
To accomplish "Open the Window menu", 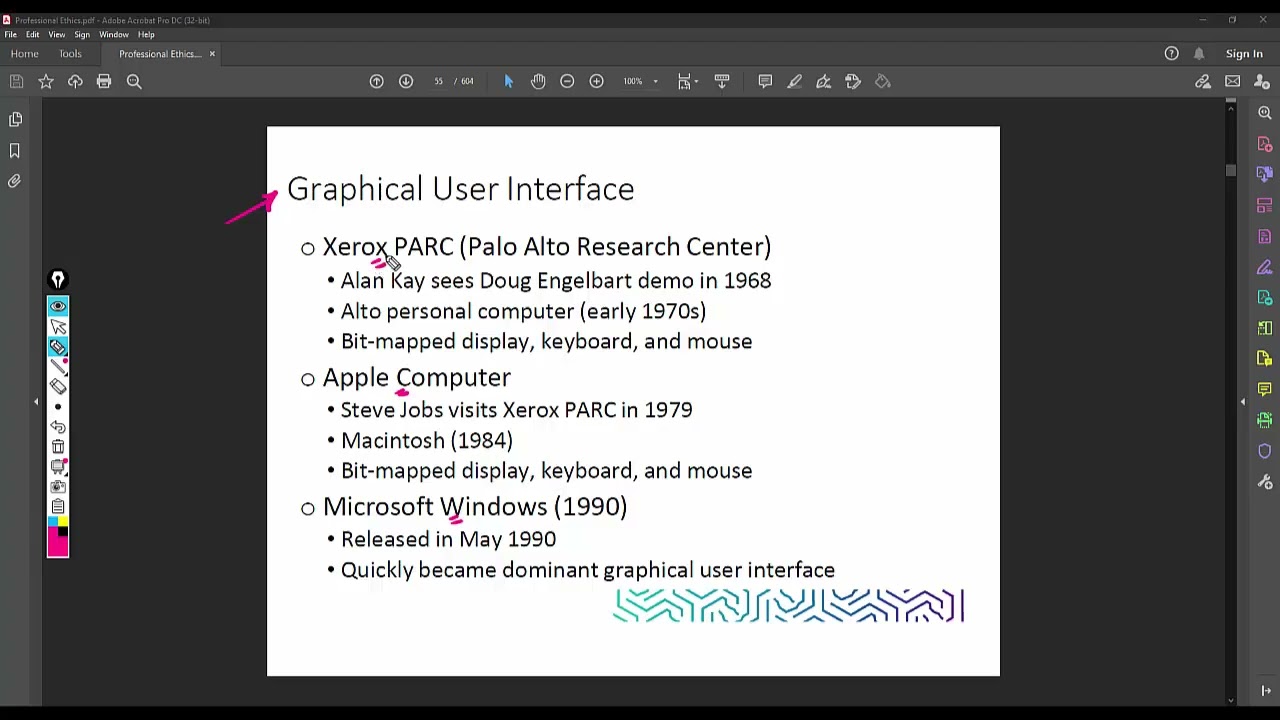I will (x=114, y=34).
